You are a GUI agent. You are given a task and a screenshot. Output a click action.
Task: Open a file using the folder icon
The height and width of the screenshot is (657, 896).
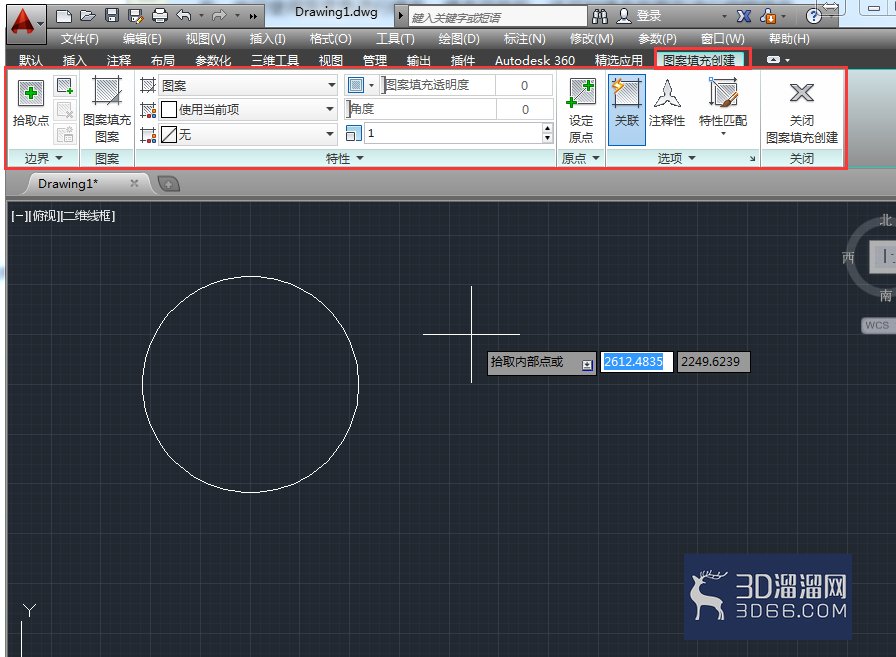(x=87, y=16)
